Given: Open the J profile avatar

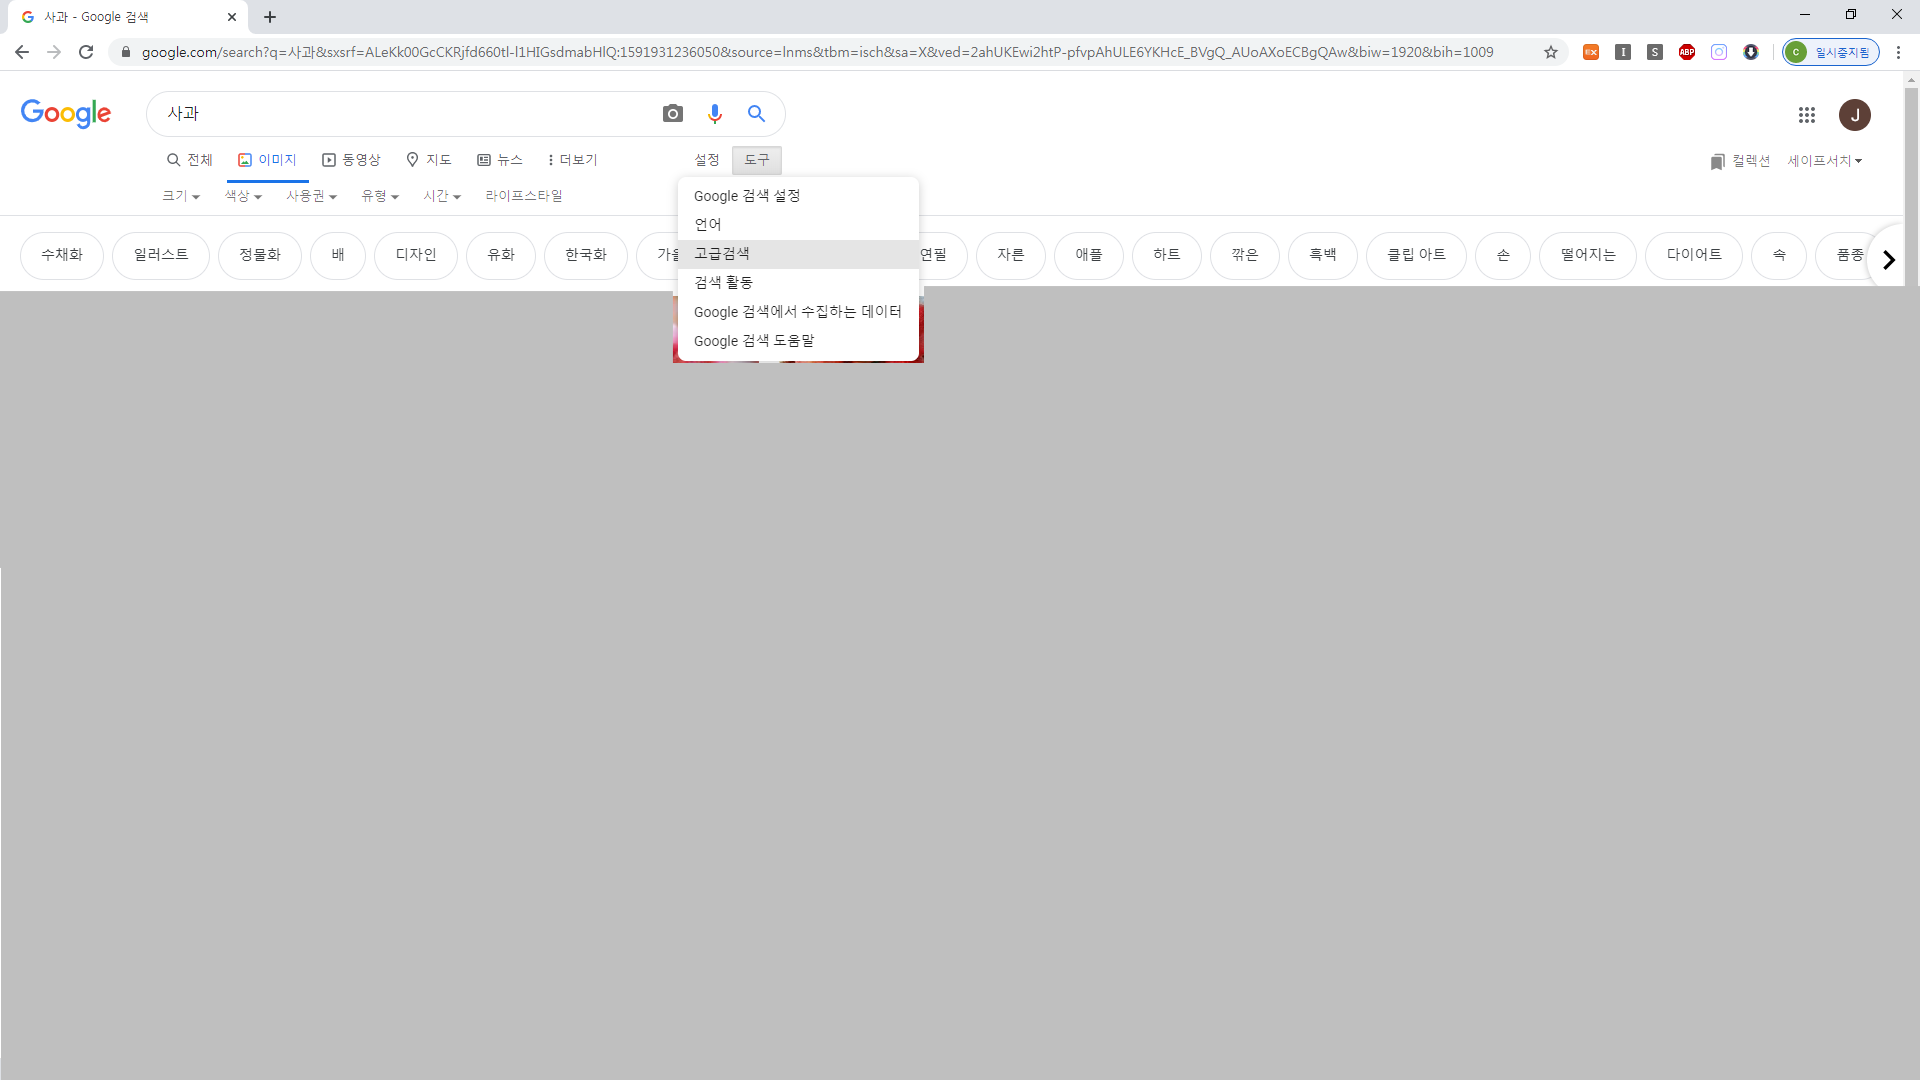Looking at the screenshot, I should (x=1854, y=115).
